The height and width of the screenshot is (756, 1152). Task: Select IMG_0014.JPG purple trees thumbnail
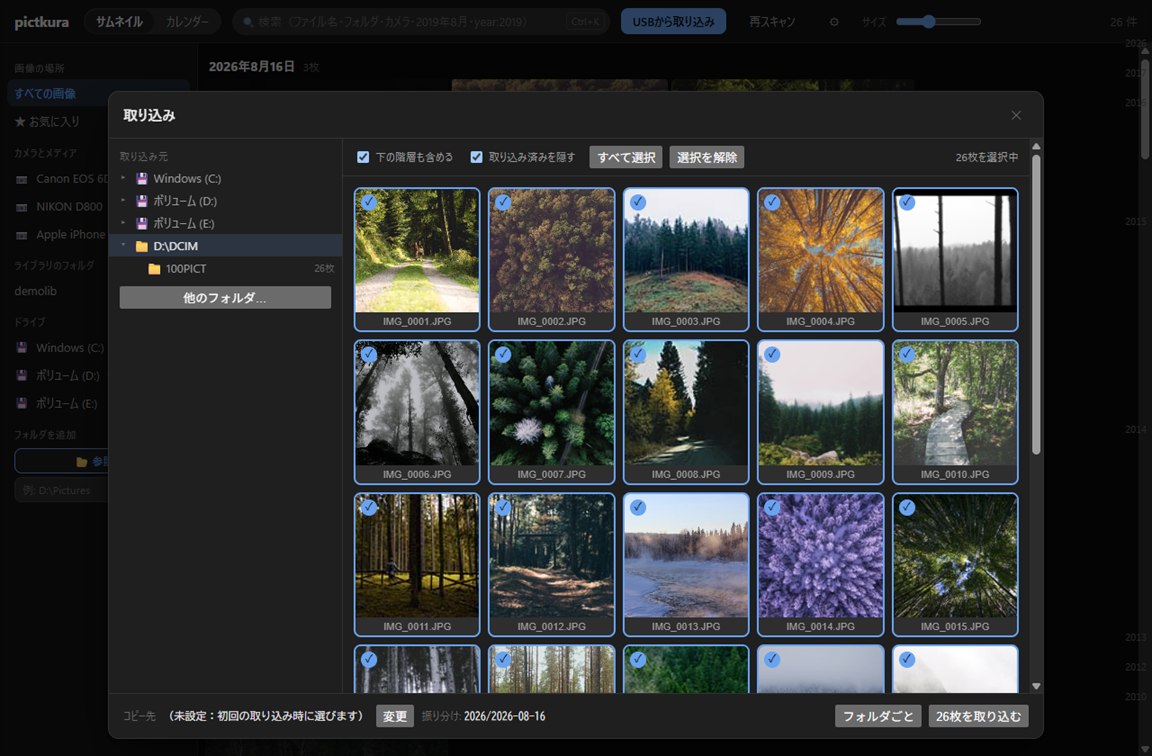point(820,564)
